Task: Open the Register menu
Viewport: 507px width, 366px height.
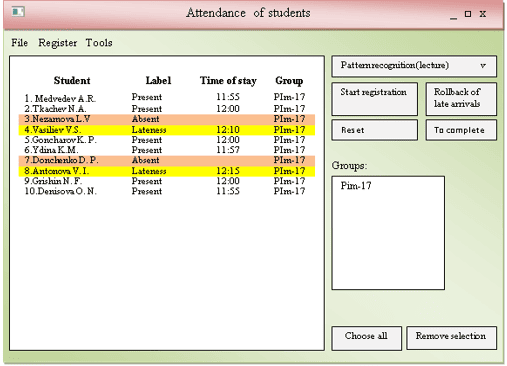Action: click(57, 43)
